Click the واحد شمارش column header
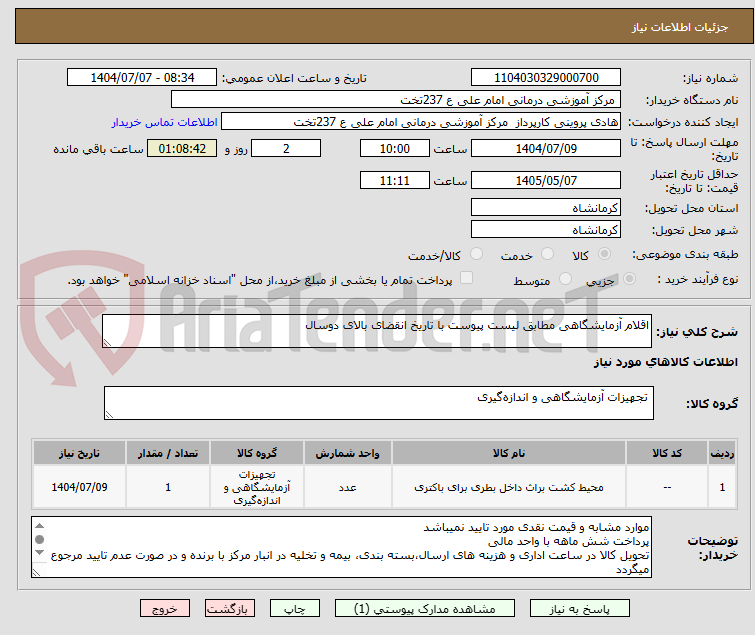 pos(347,453)
